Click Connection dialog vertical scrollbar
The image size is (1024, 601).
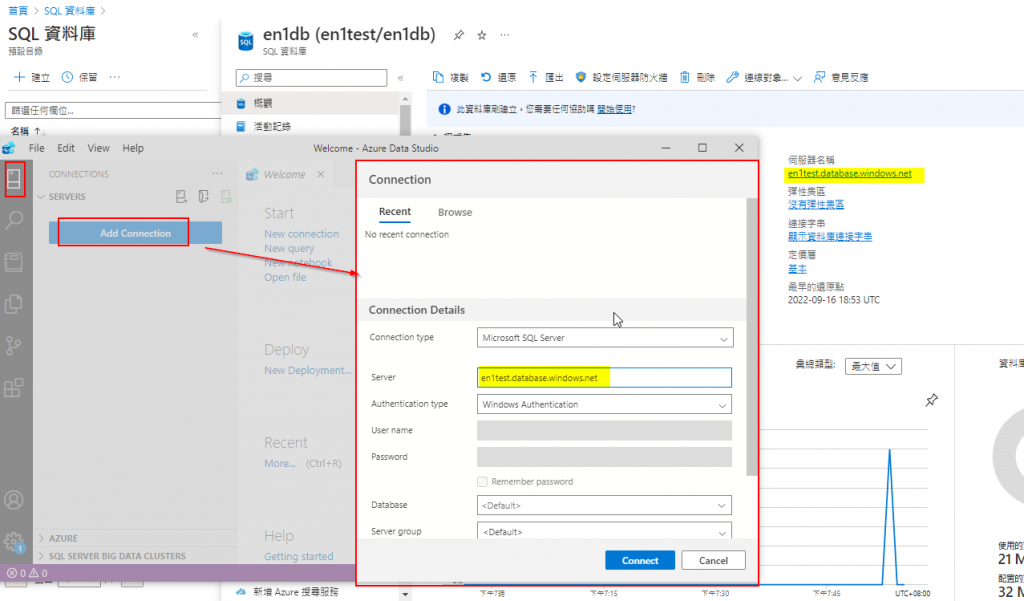[x=752, y=336]
